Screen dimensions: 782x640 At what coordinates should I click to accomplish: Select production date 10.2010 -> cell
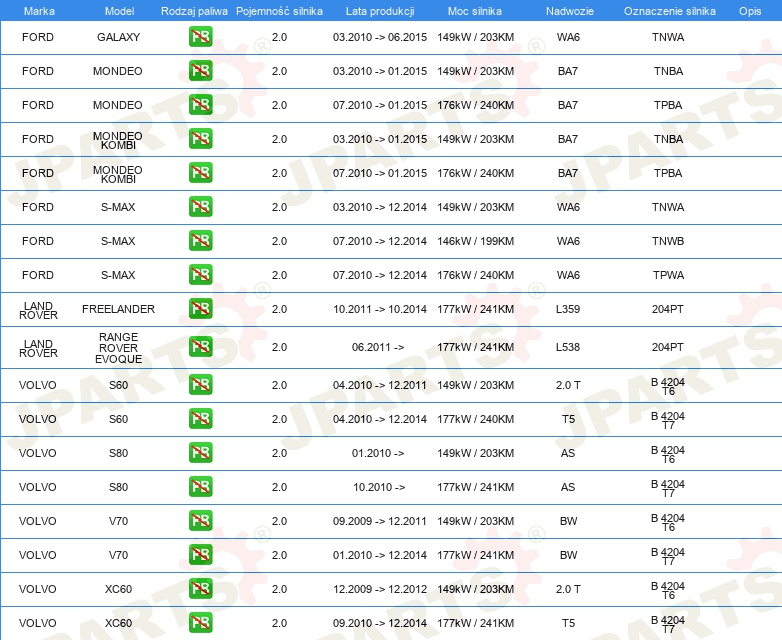[x=379, y=487]
